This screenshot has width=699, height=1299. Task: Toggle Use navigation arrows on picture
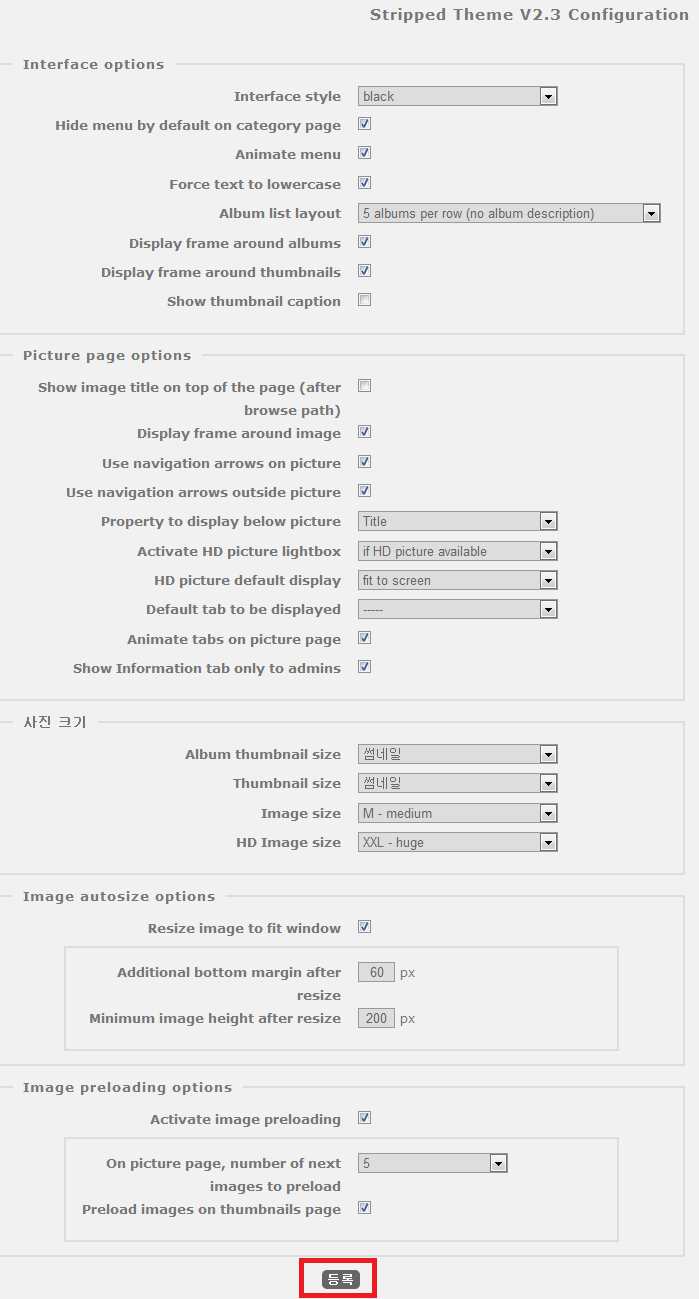click(x=365, y=462)
